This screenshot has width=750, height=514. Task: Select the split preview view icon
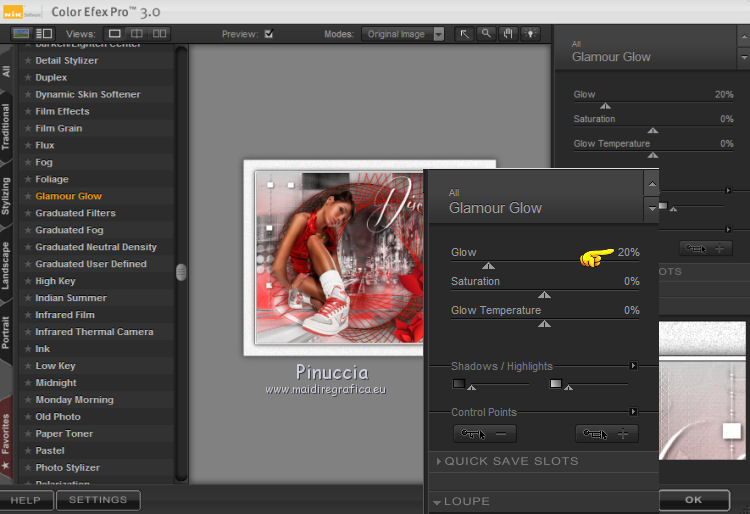(x=137, y=33)
